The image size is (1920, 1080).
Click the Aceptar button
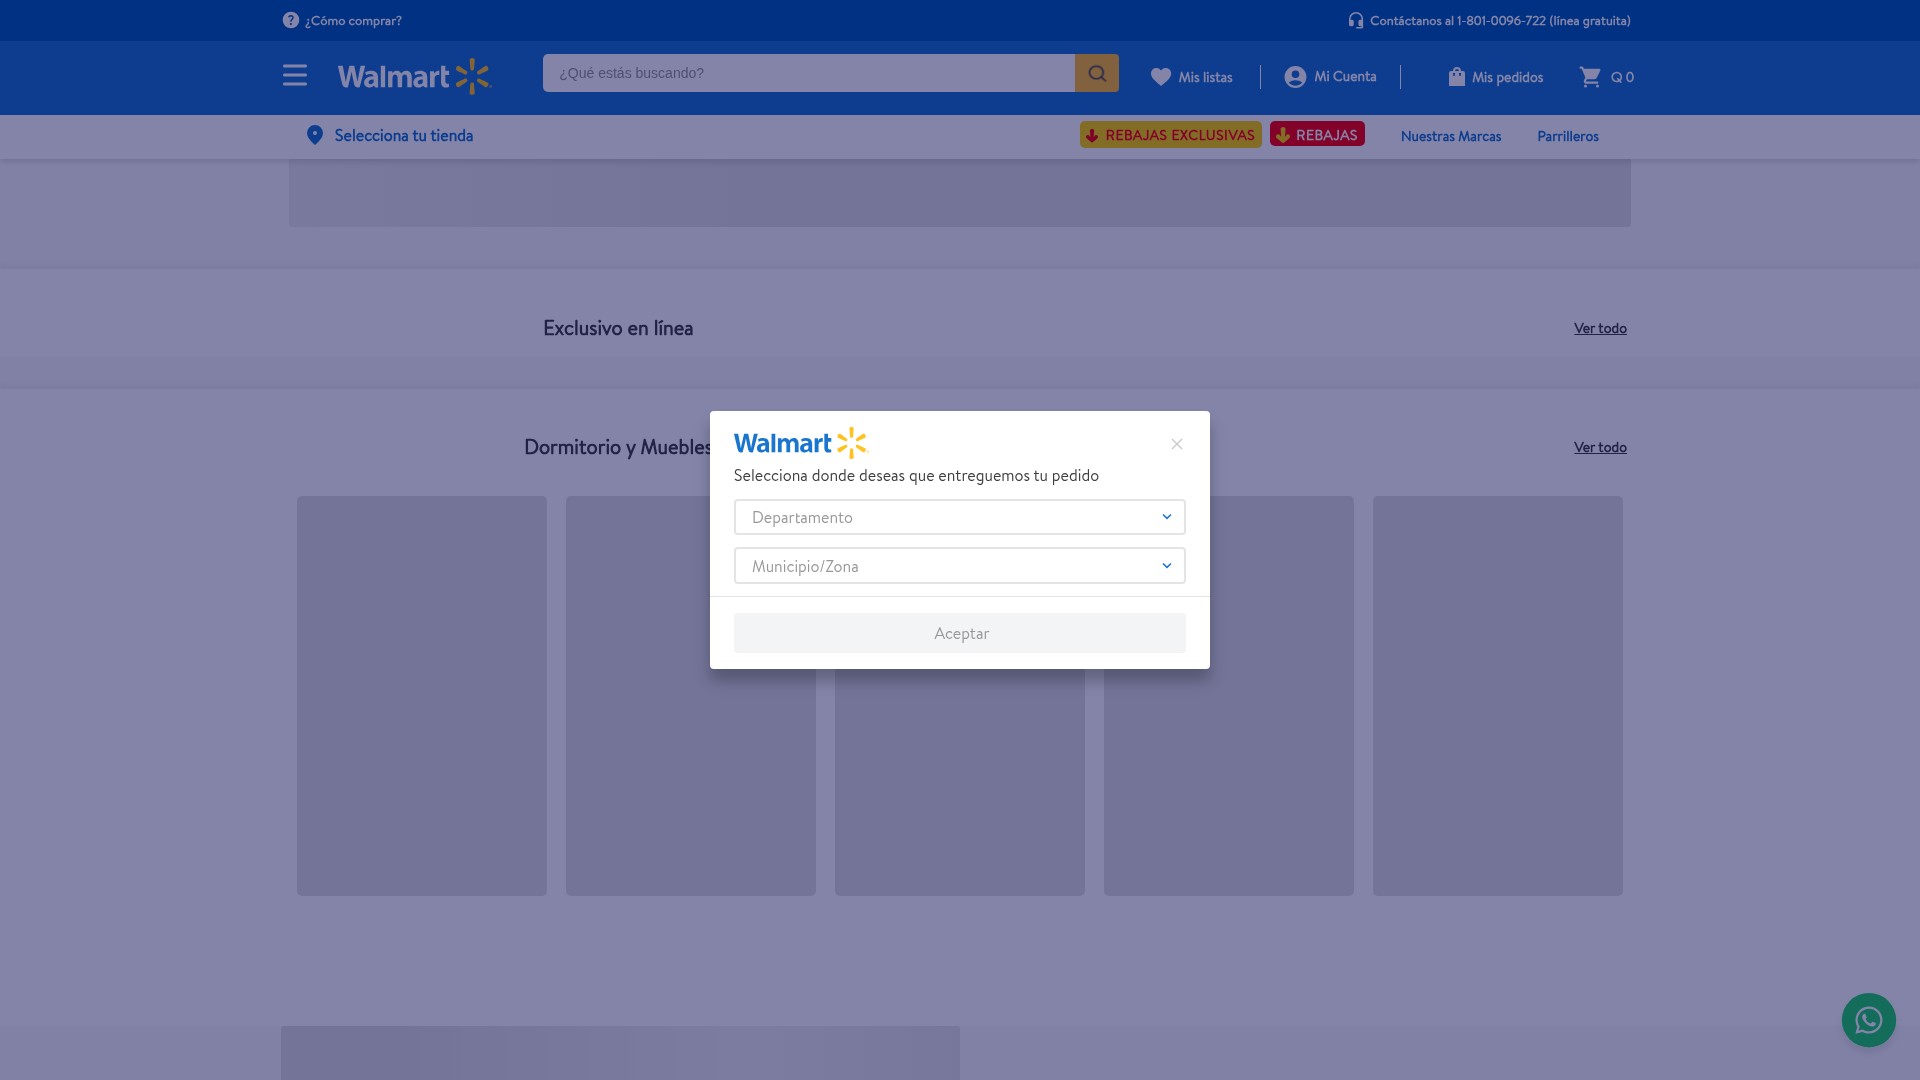click(x=960, y=633)
